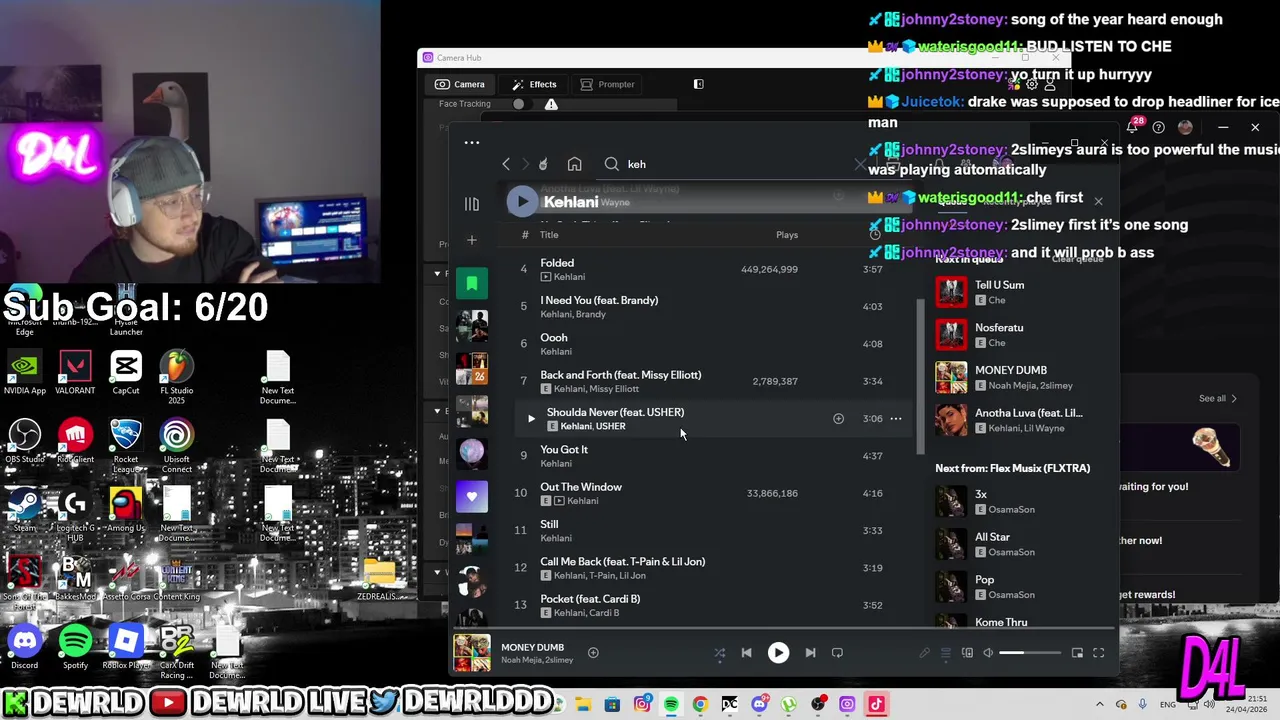Open TikTok app in taskbar

(876, 704)
